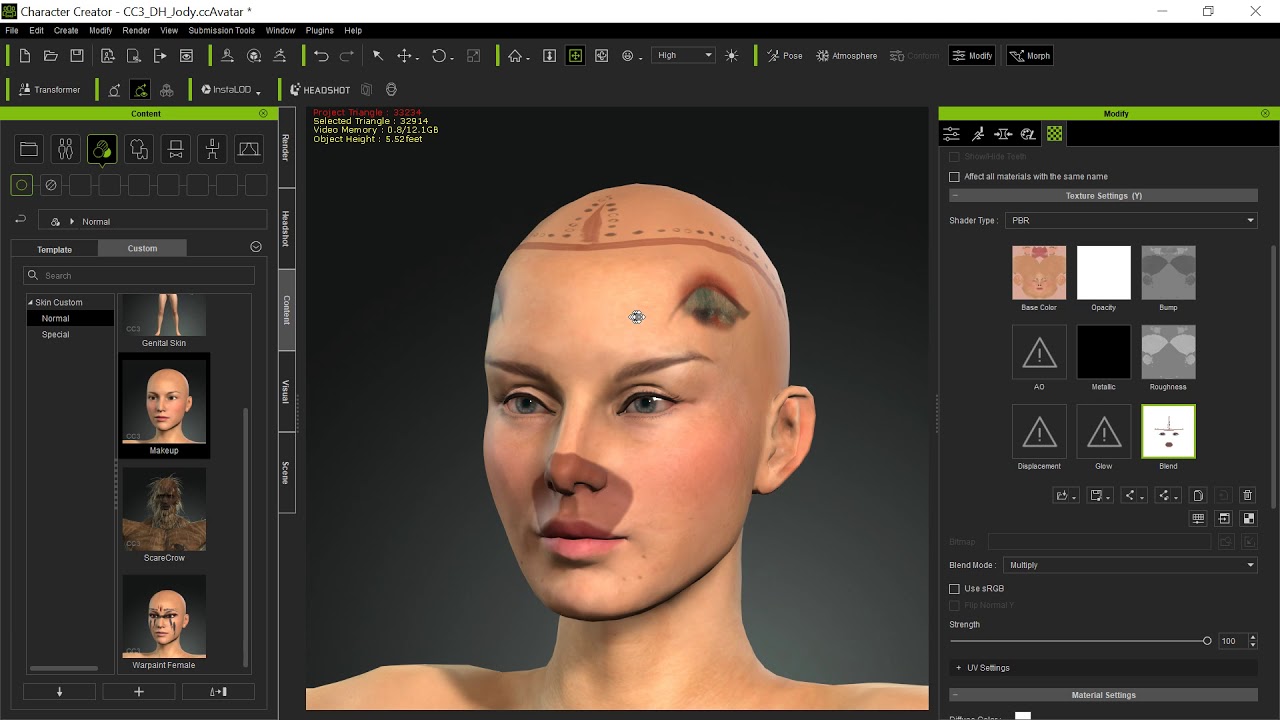The image size is (1280, 720).
Task: Click the Add plus button in Content
Action: coord(139,691)
